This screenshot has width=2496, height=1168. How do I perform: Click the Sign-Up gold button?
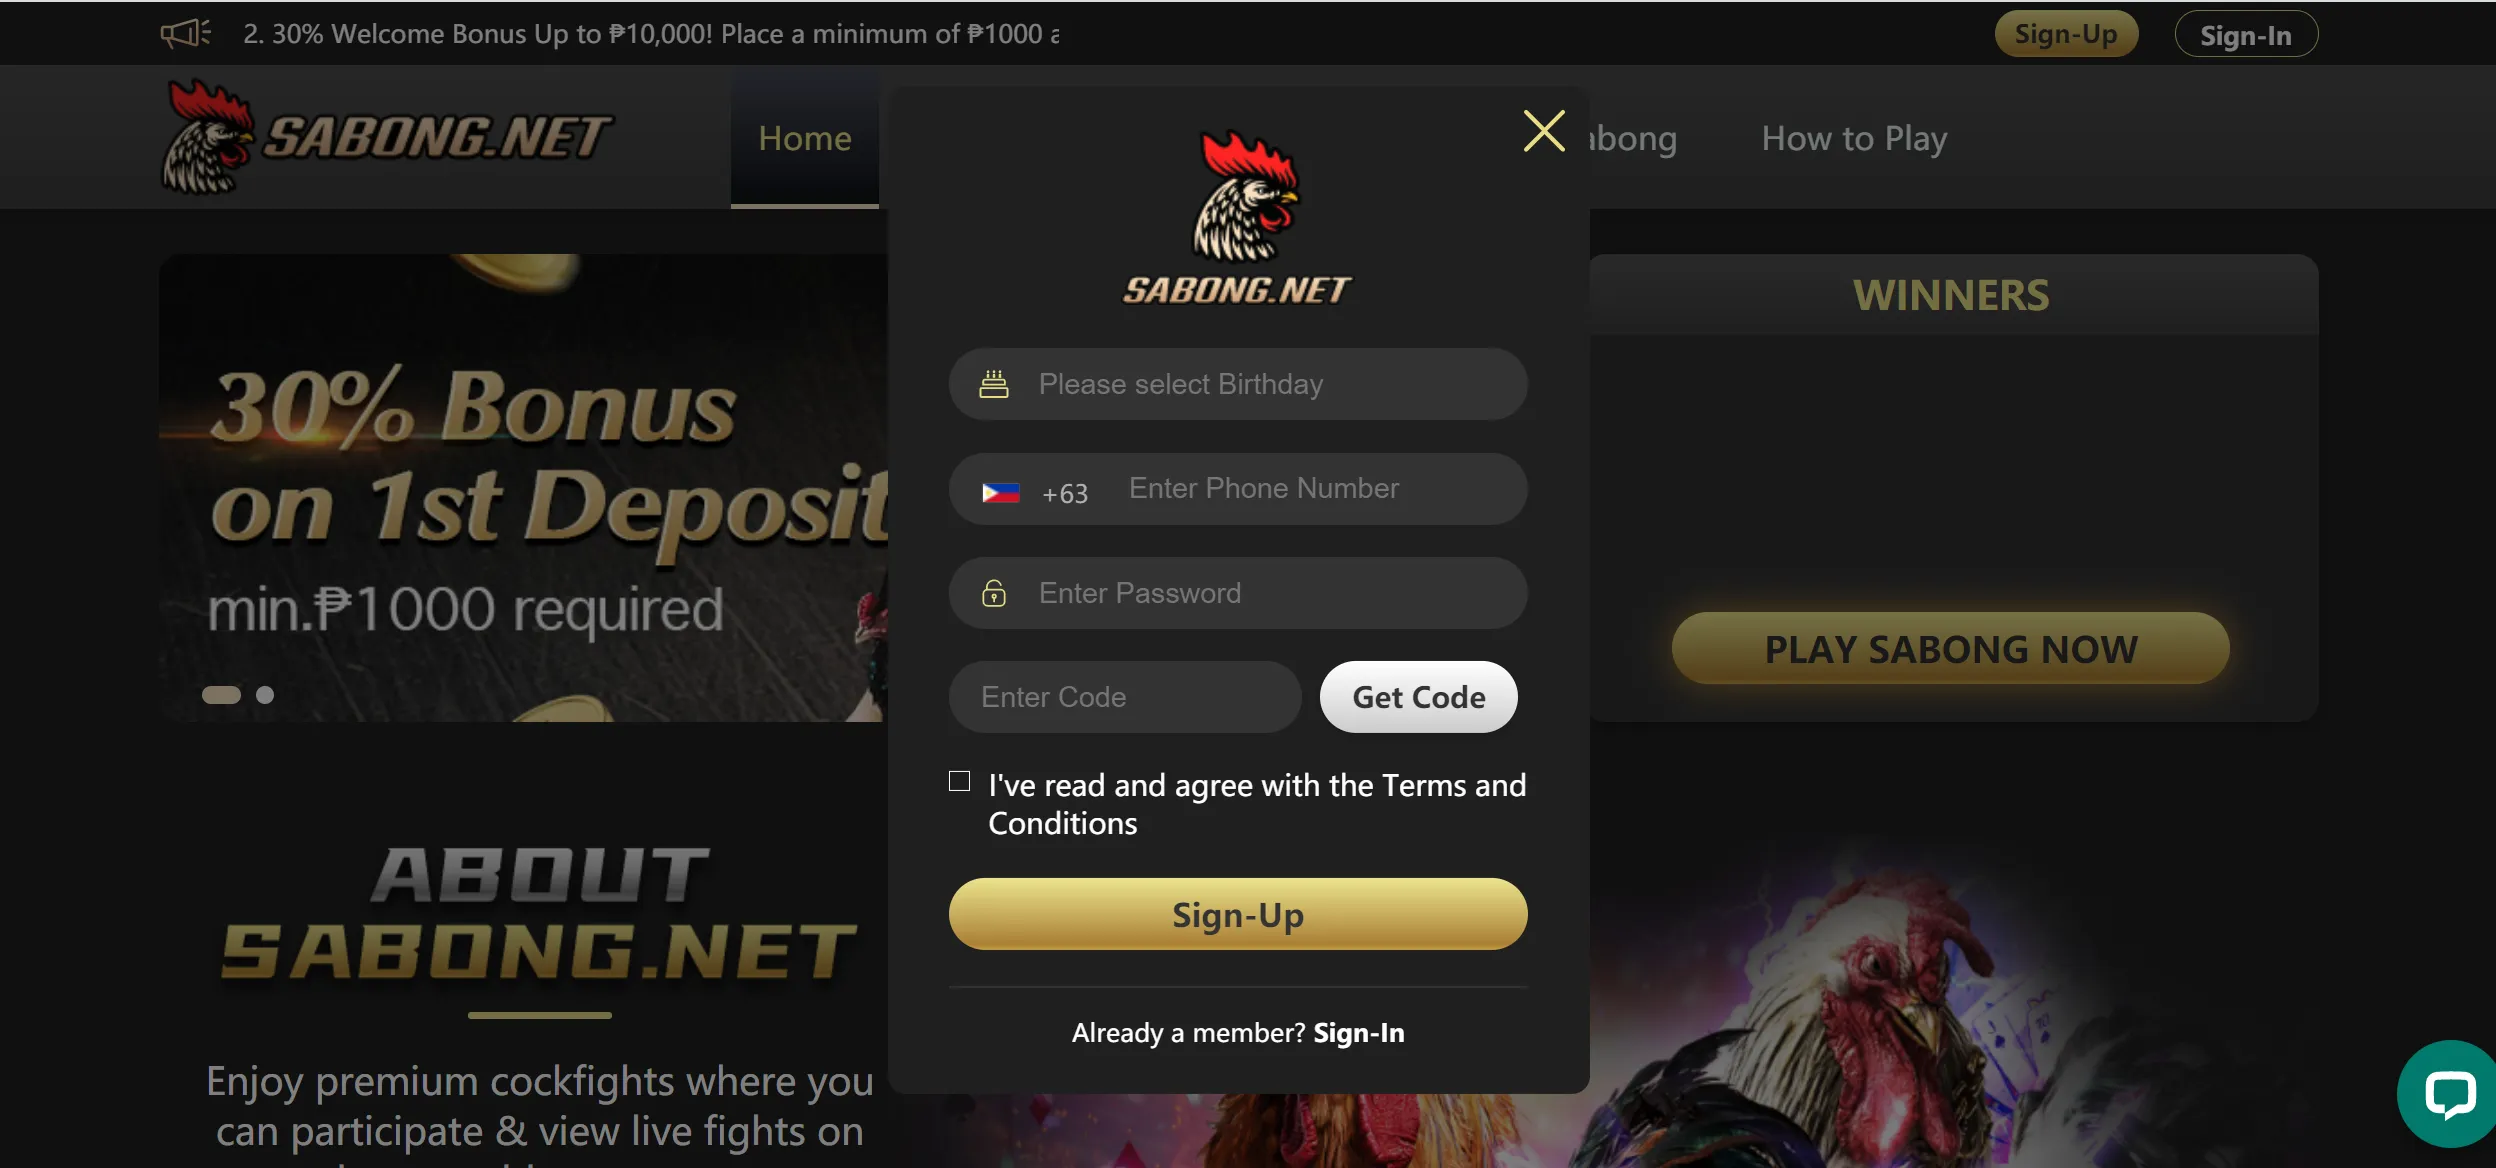coord(1238,913)
